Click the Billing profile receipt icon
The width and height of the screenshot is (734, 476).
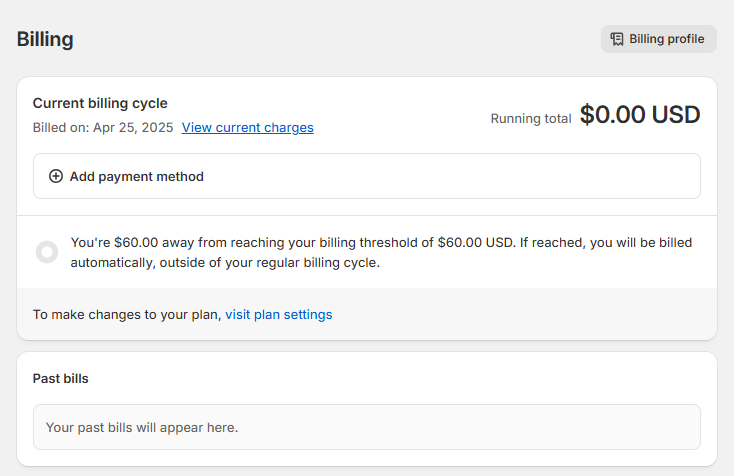(x=617, y=40)
